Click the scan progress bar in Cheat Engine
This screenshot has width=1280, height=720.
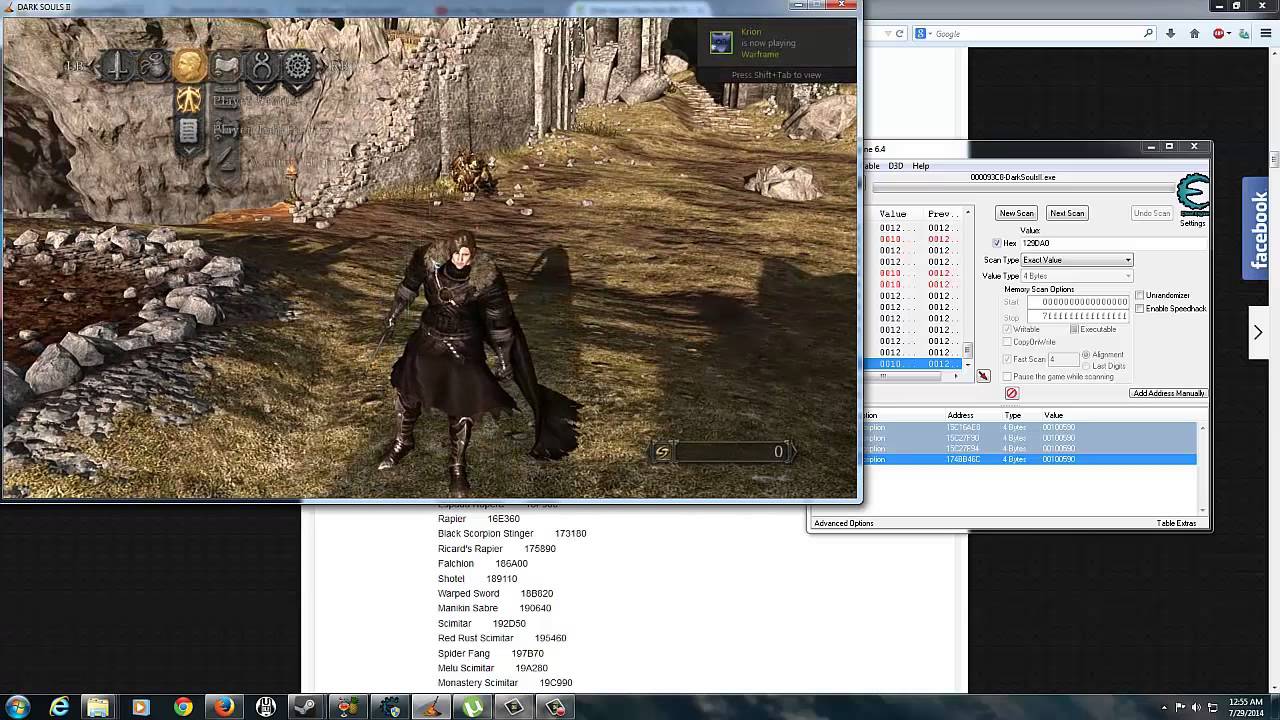1022,188
